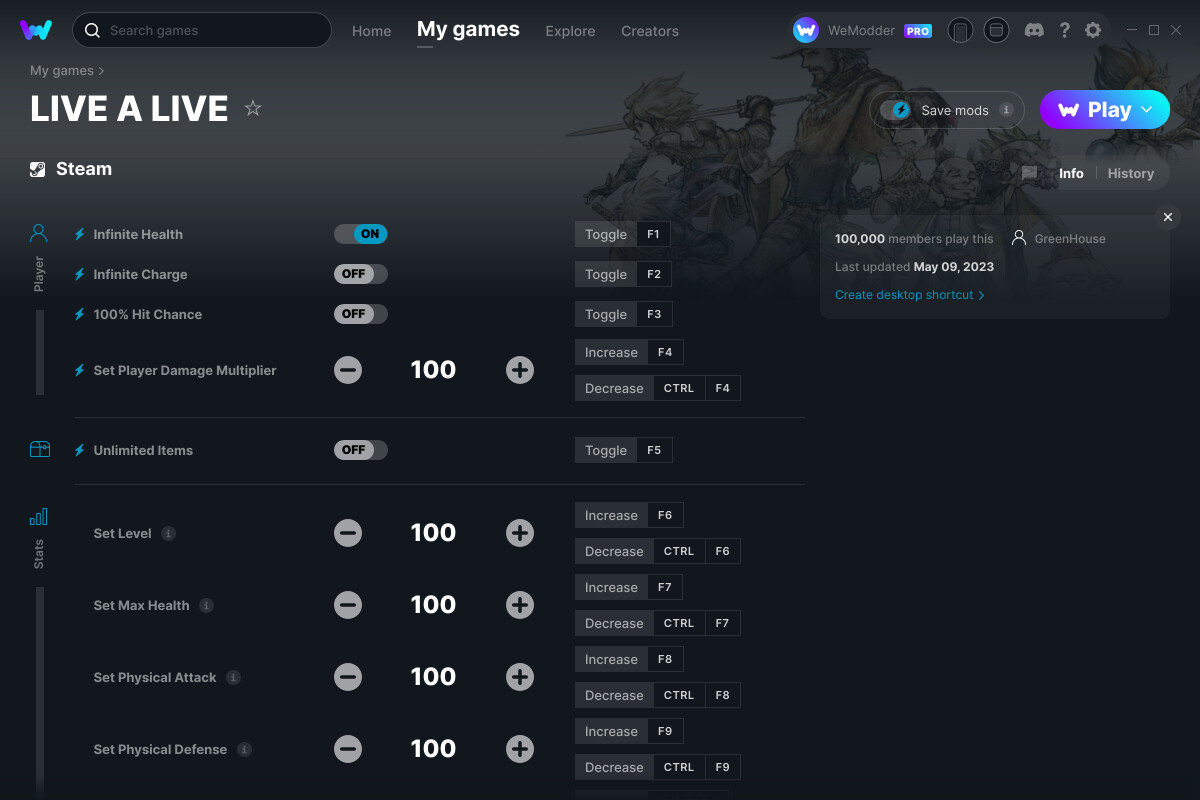Image resolution: width=1200 pixels, height=800 pixels.
Task: Click Toggle F2 hotkey for Infinite Charge
Action: 623,274
